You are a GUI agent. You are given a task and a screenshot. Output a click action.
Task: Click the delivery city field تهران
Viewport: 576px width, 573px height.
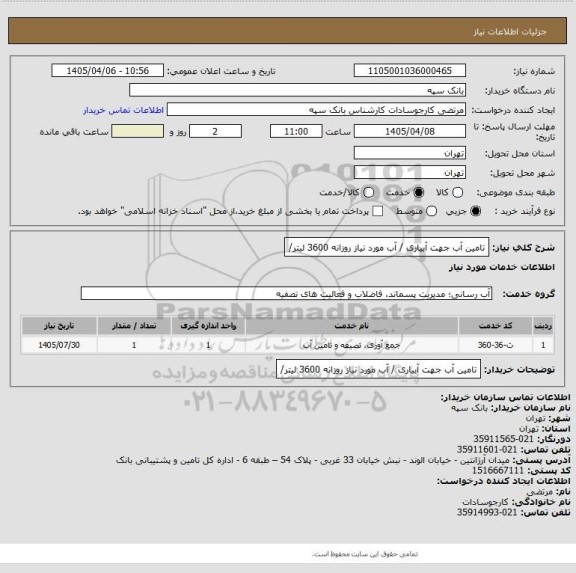pos(410,172)
